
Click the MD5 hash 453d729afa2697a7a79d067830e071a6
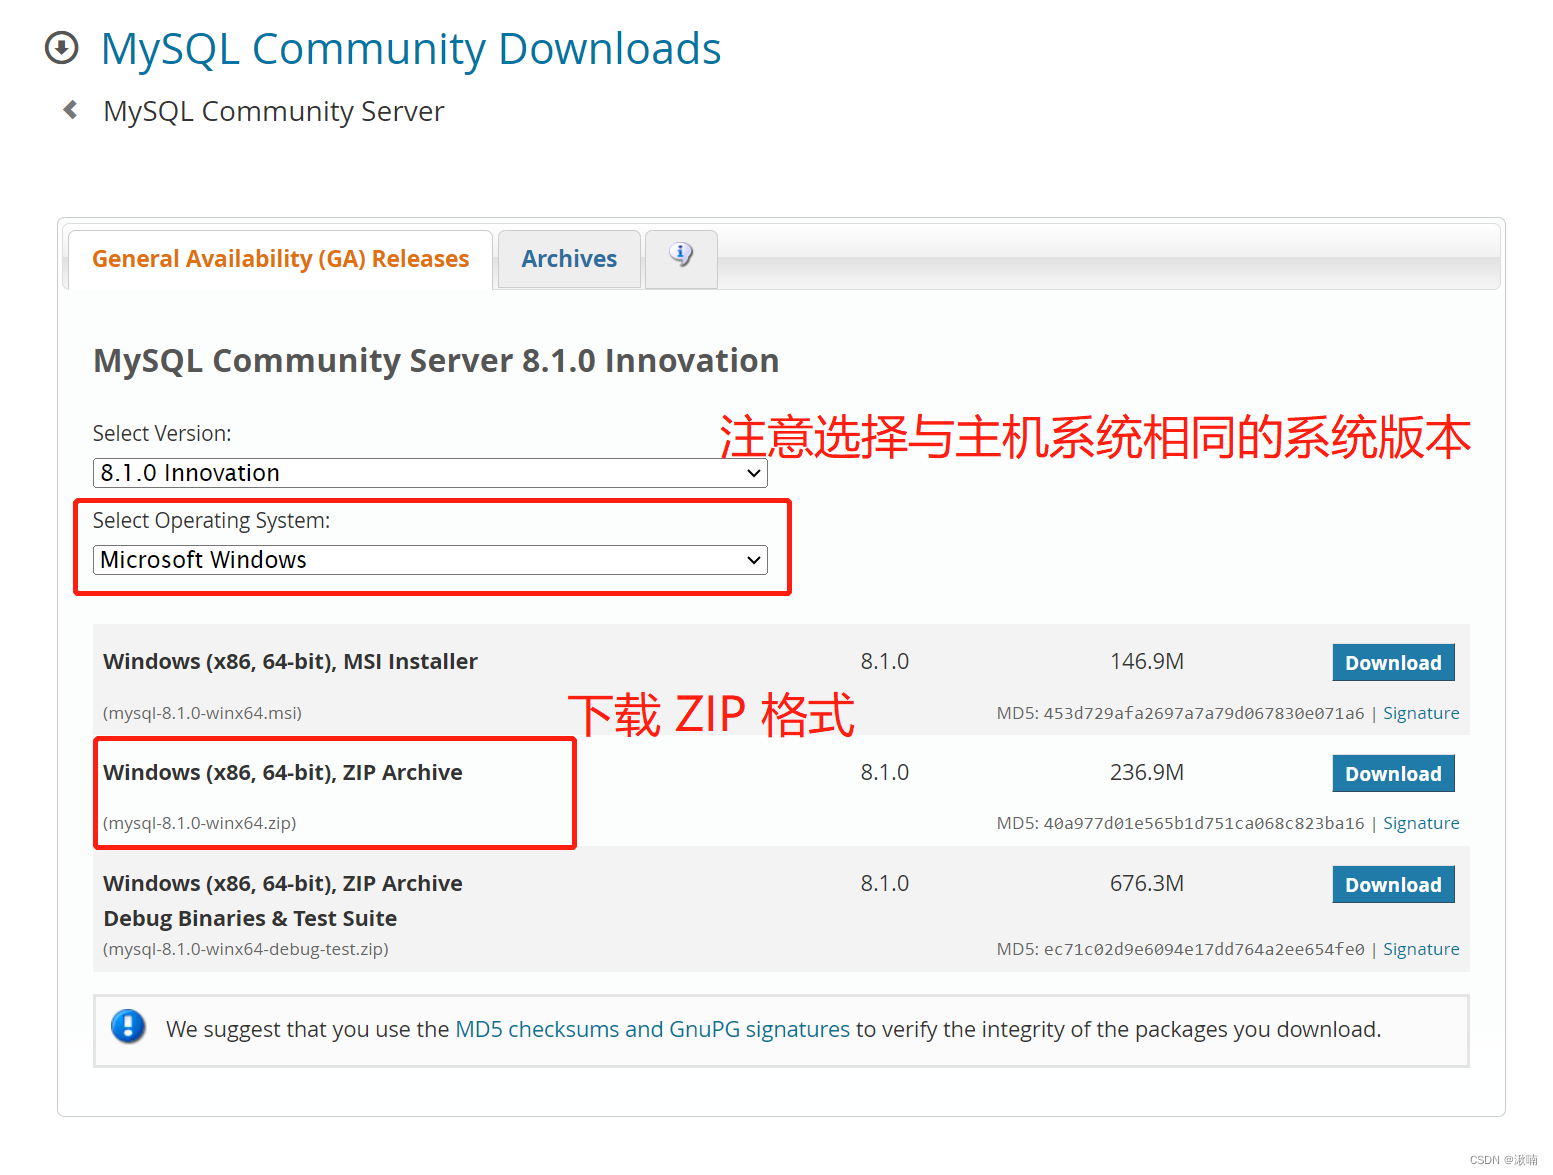point(1204,713)
